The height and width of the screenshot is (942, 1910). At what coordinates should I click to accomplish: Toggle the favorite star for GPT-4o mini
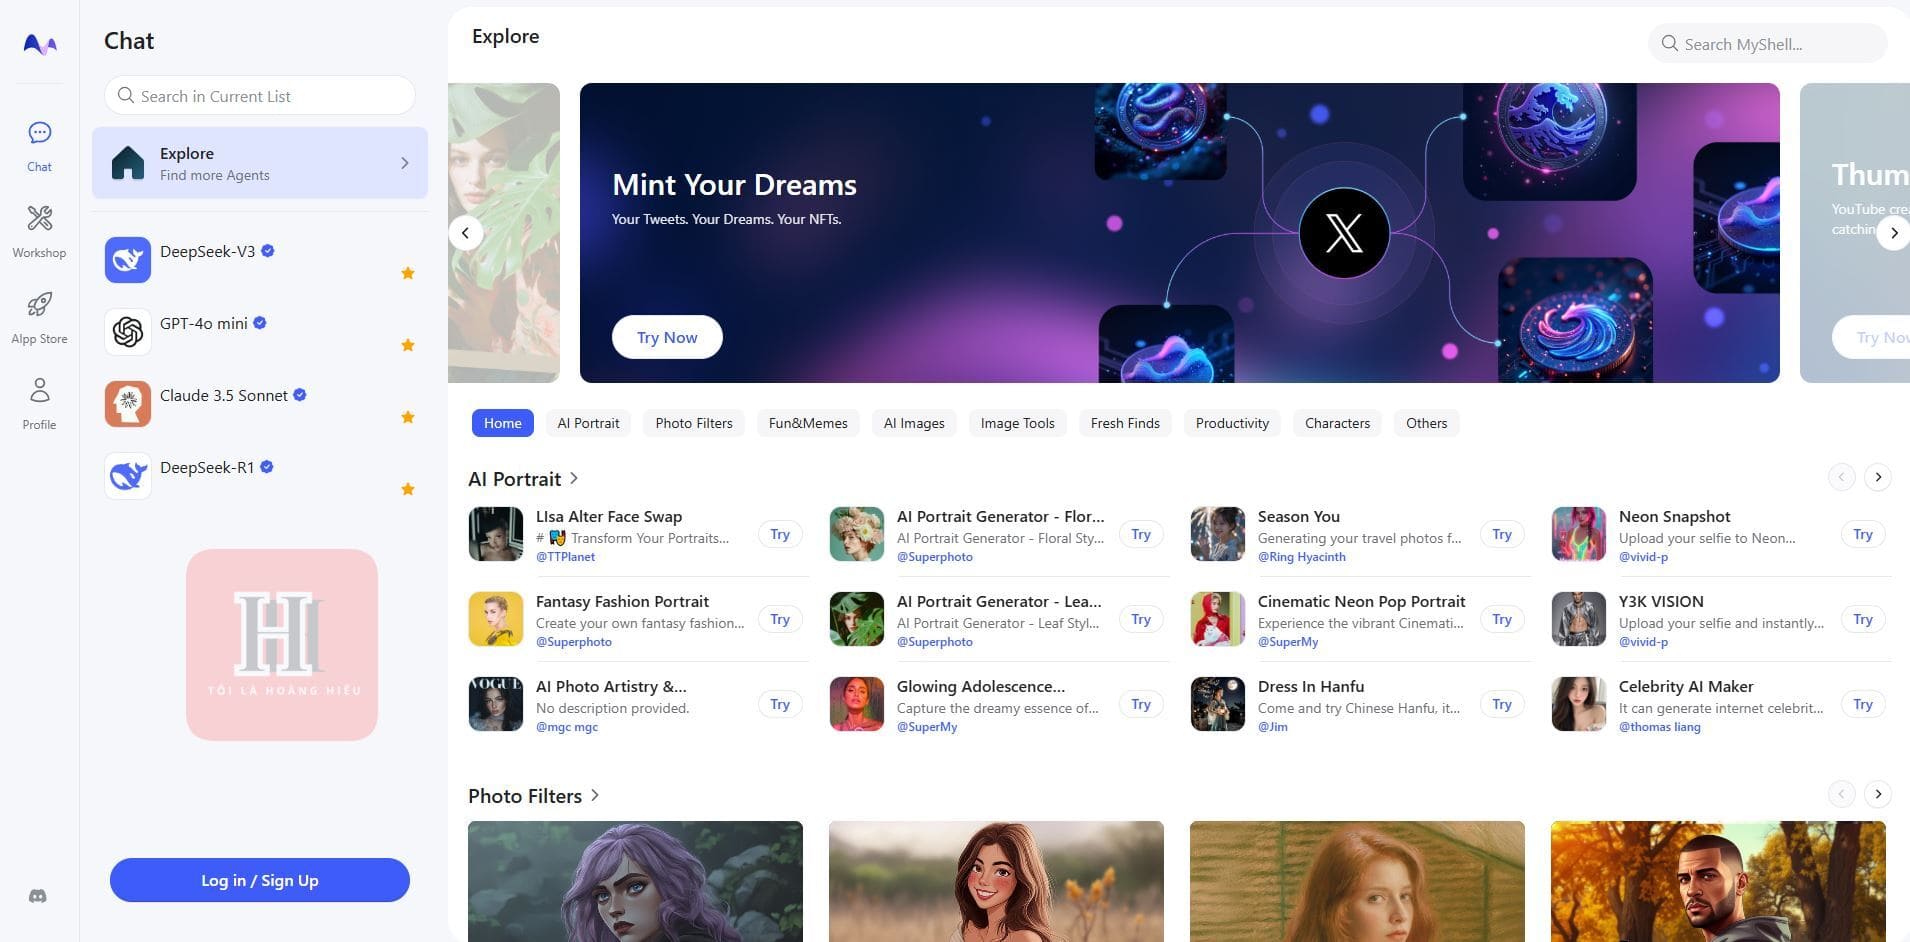[408, 345]
